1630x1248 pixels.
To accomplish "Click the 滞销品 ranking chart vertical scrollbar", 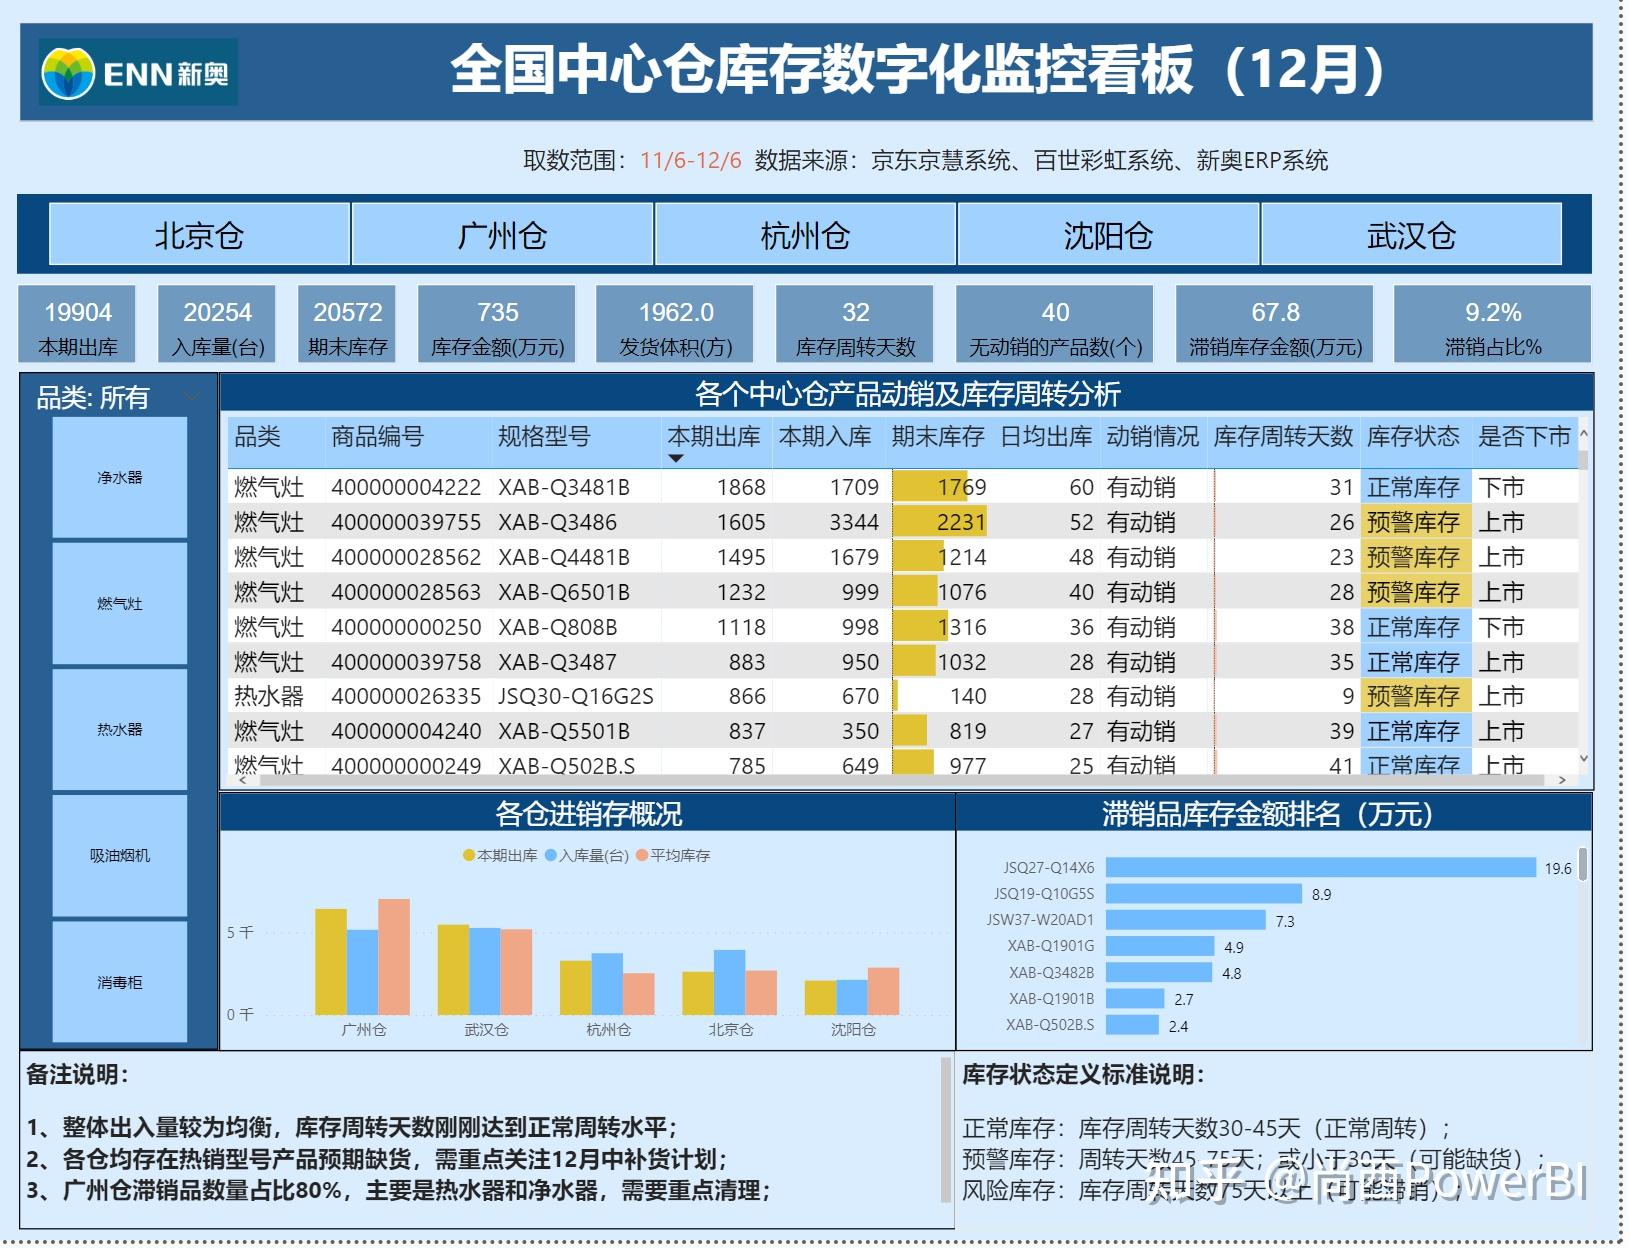I will (x=1583, y=865).
